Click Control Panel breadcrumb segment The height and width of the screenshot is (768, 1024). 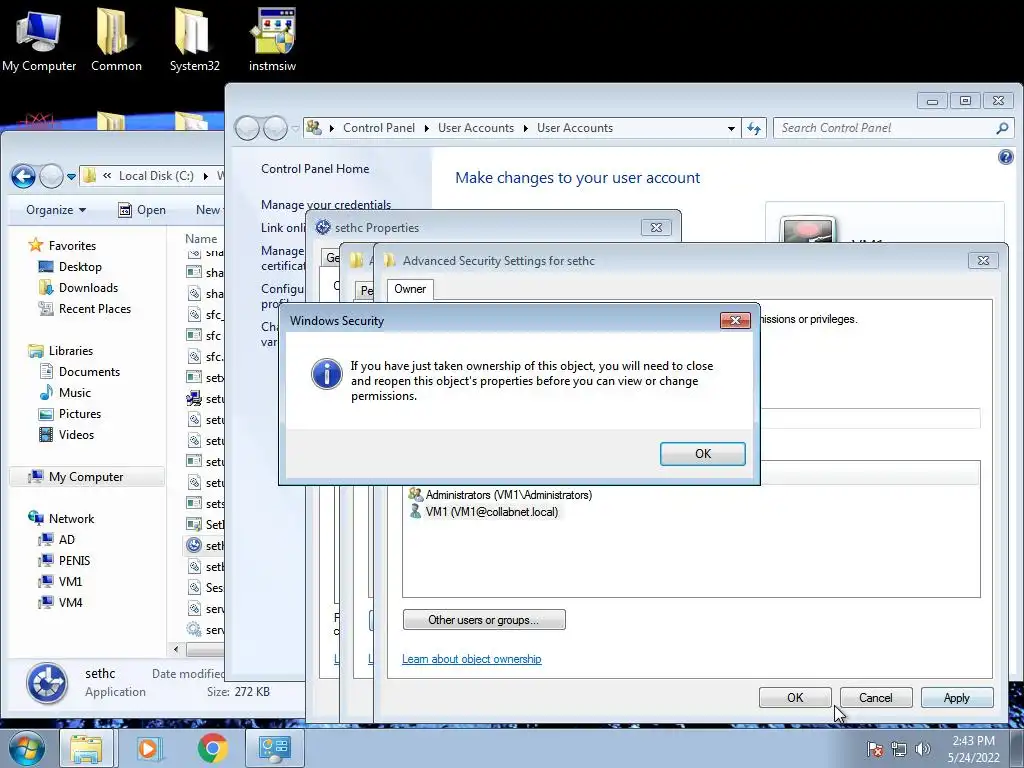(x=379, y=128)
